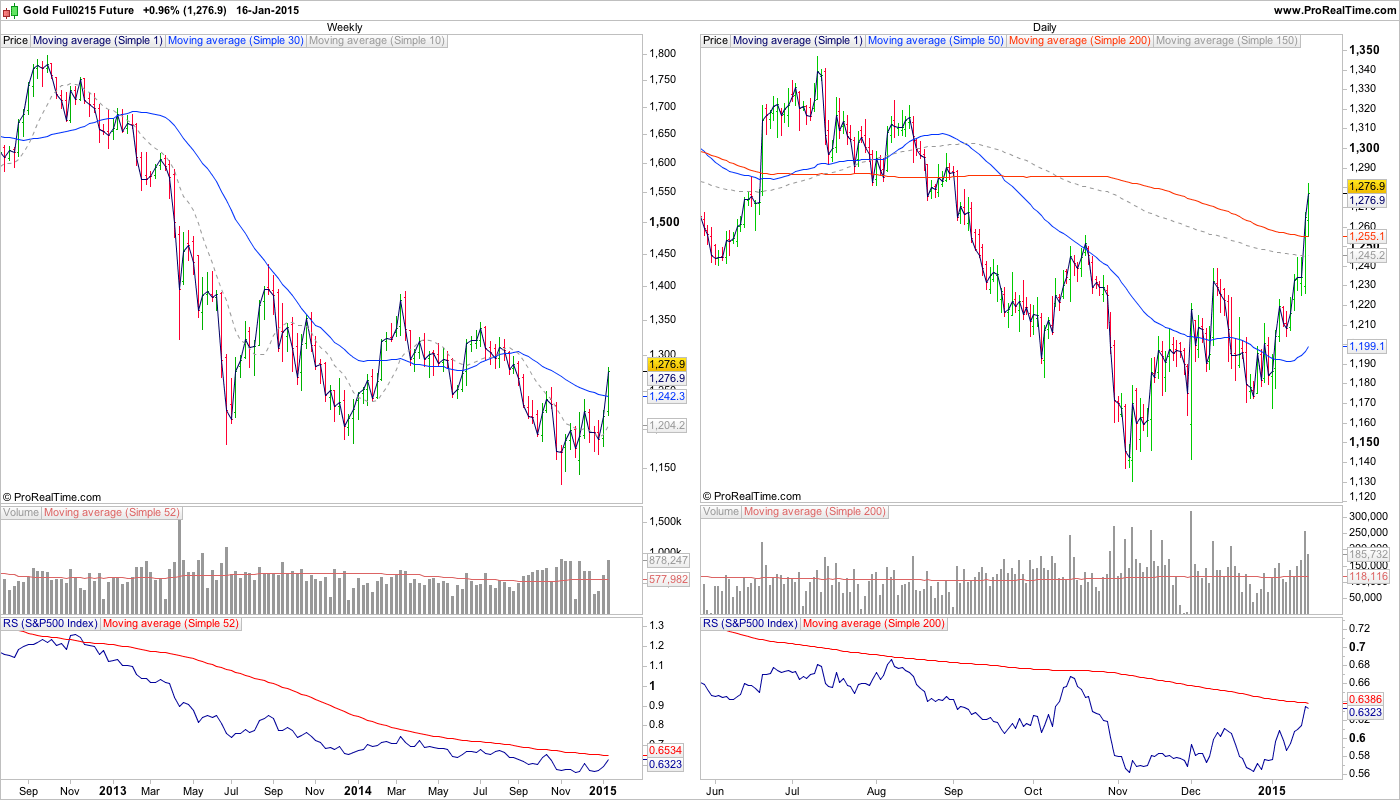Open the www.ProRealTime.com link

click(x=1334, y=10)
